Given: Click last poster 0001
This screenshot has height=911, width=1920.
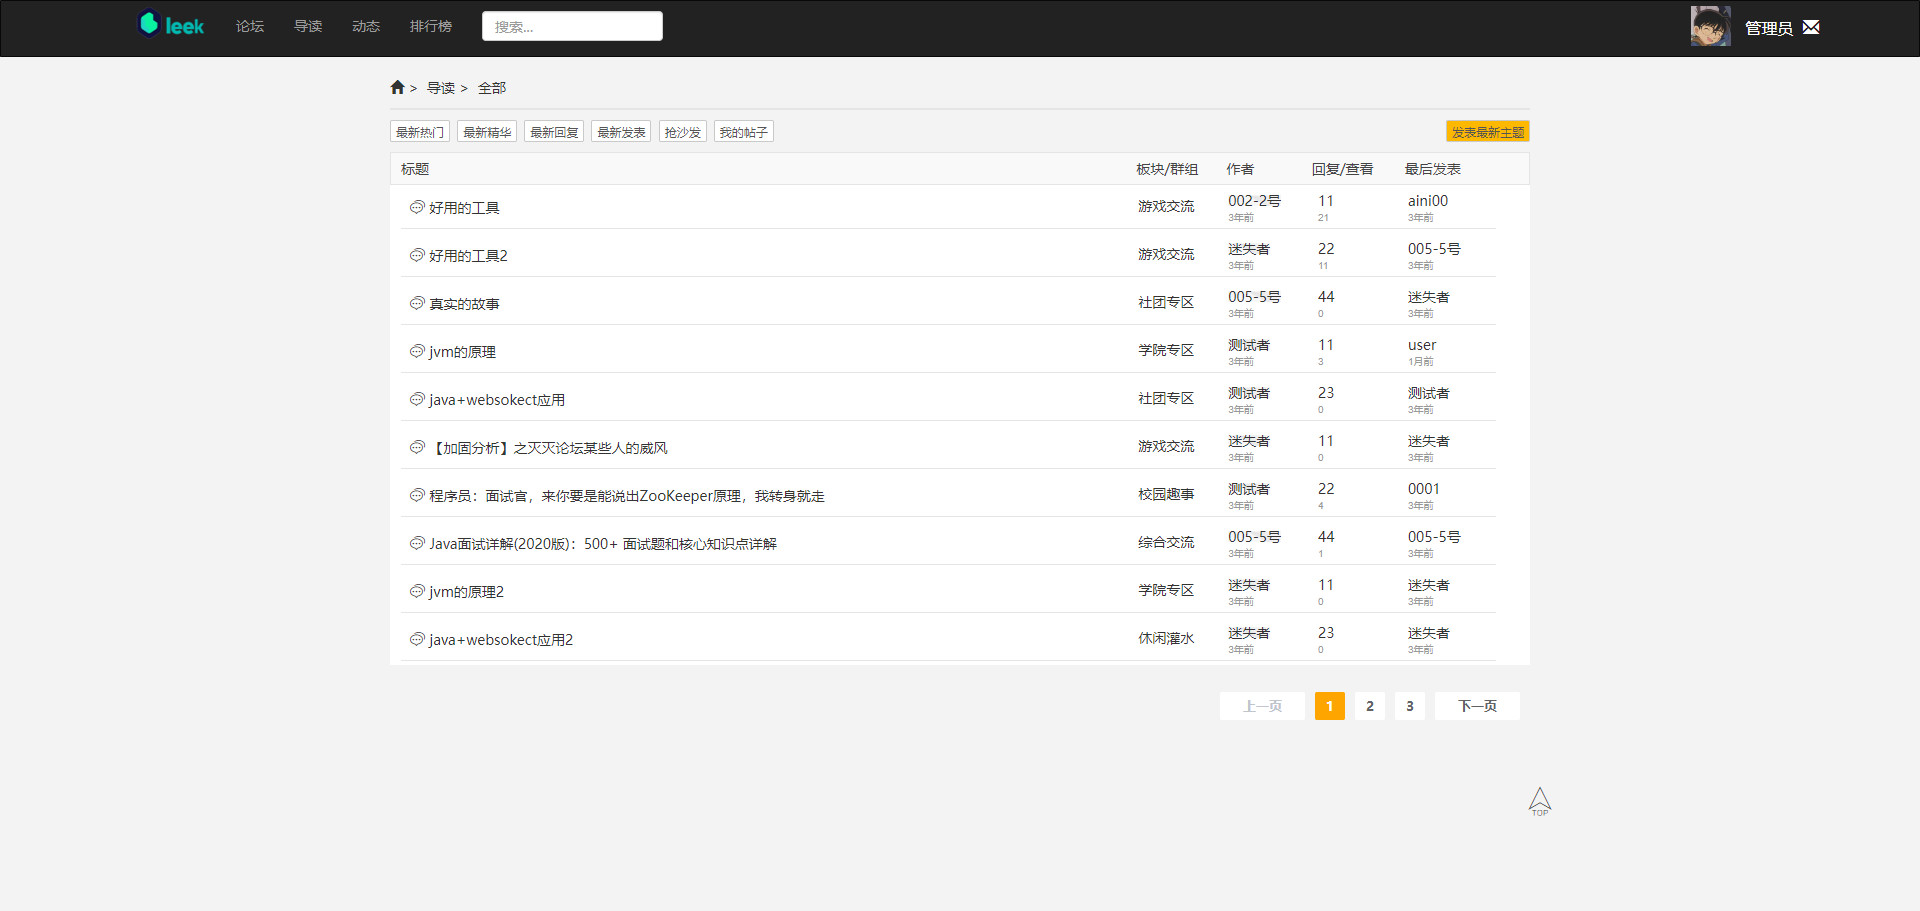Looking at the screenshot, I should pyautogui.click(x=1424, y=489).
